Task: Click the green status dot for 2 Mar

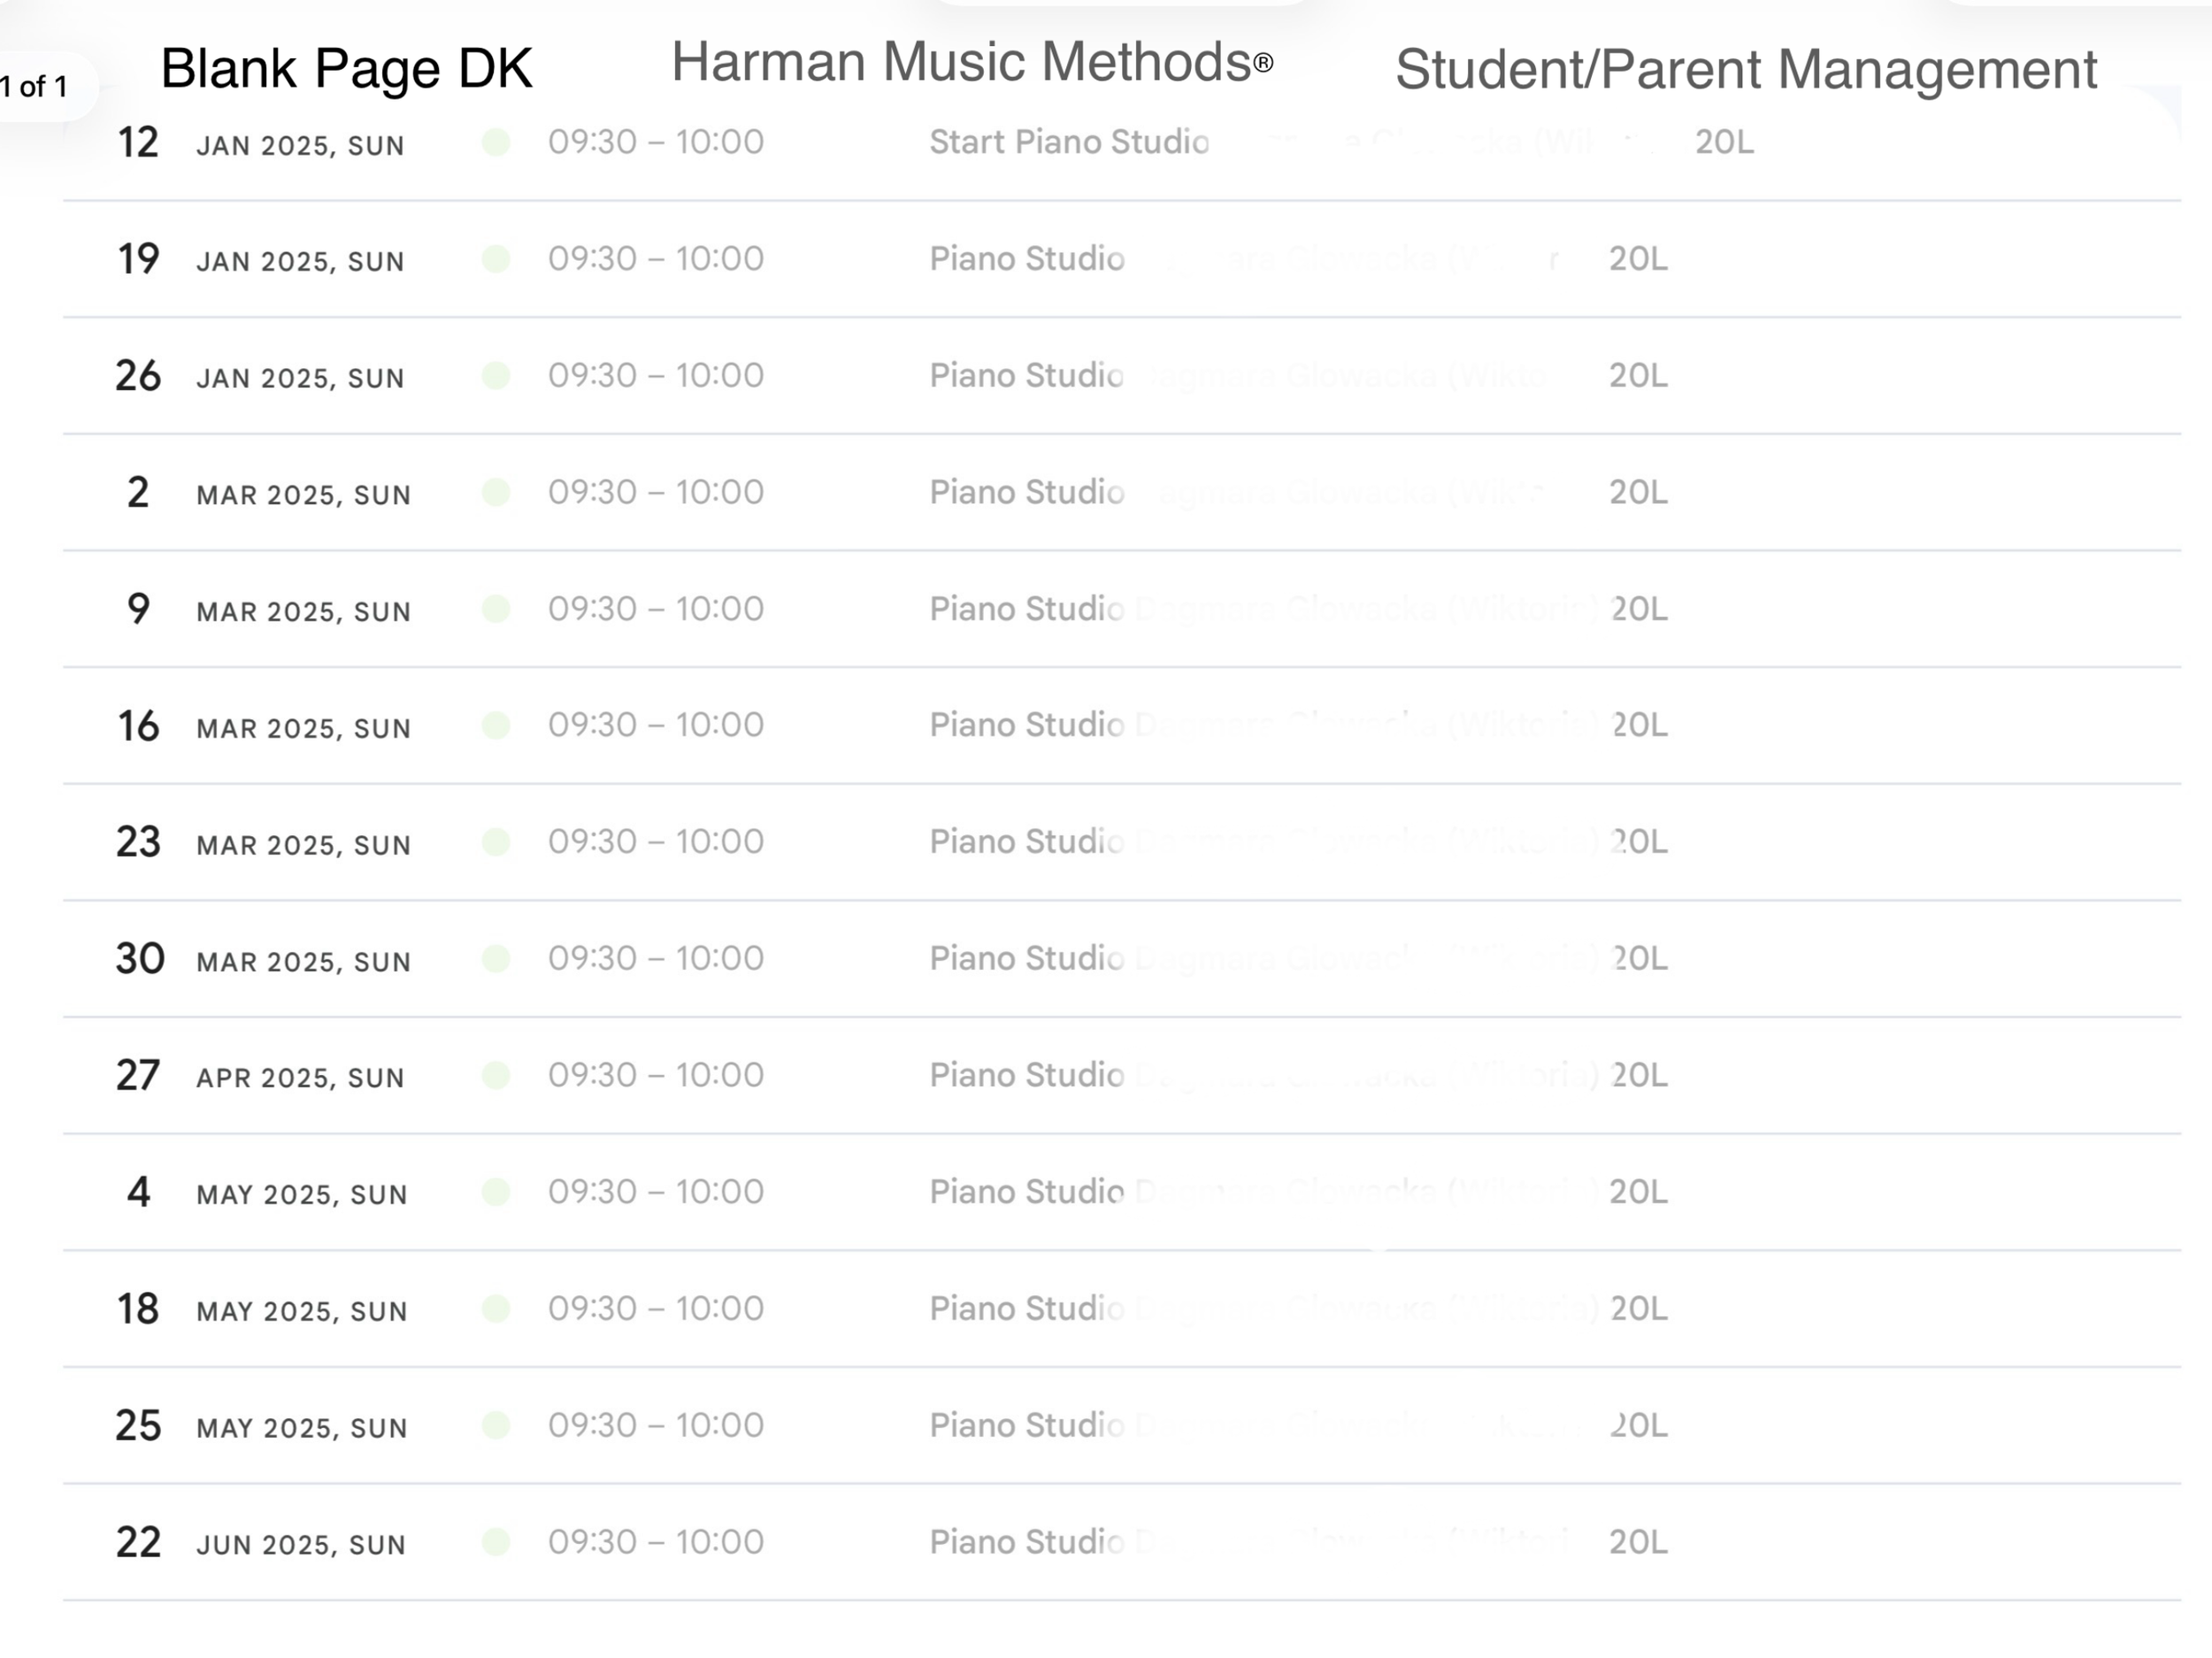Action: [496, 492]
